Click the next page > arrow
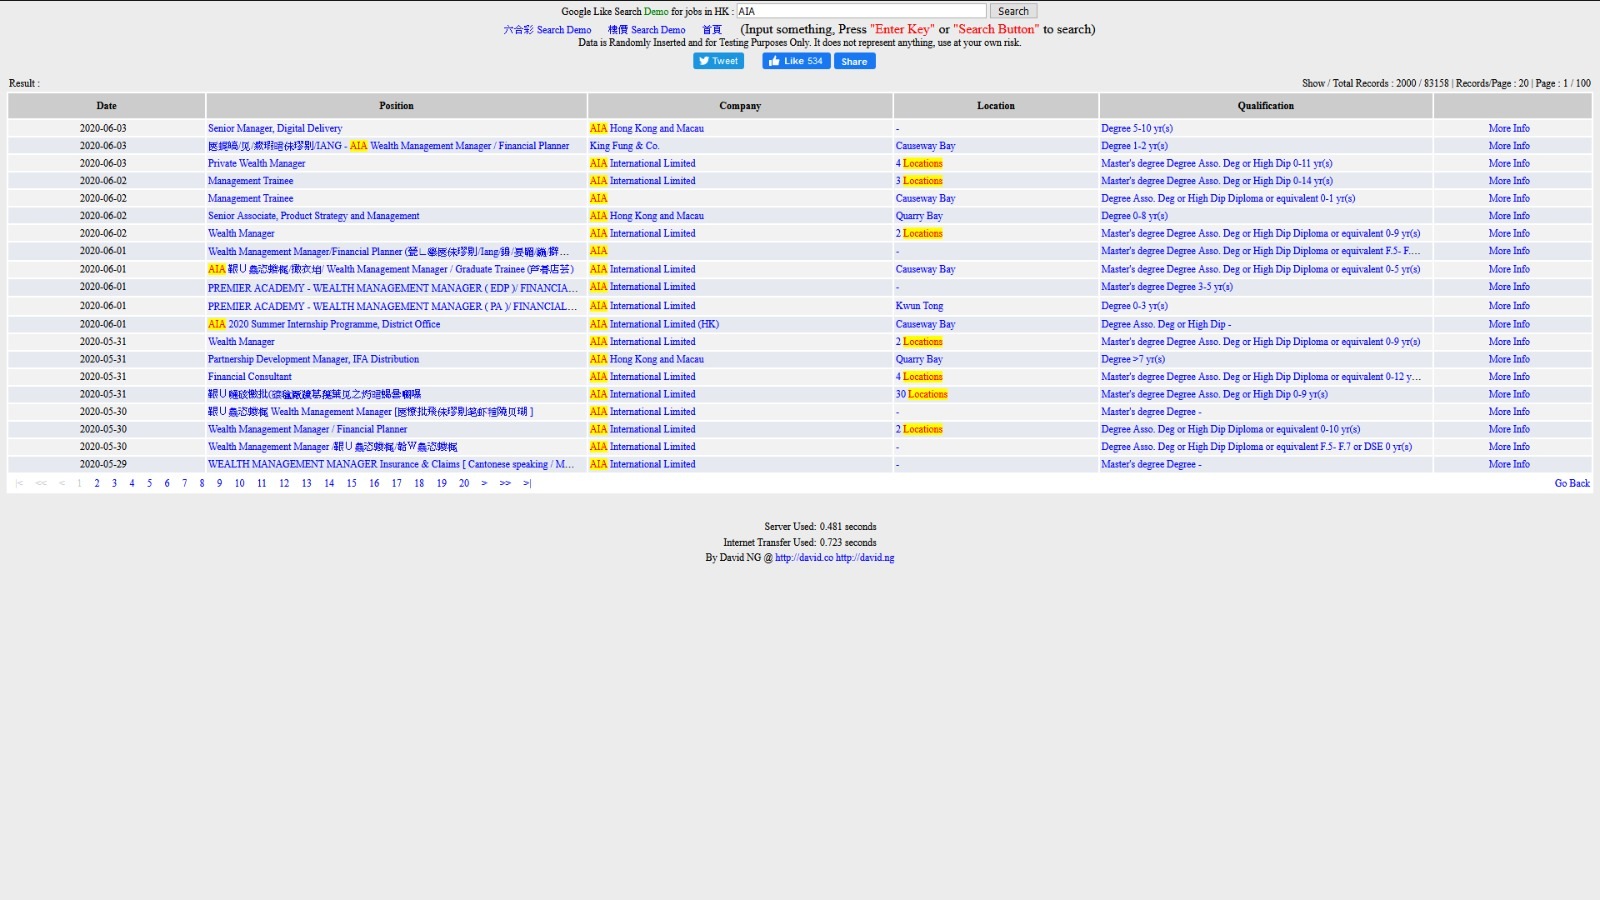 click(484, 483)
